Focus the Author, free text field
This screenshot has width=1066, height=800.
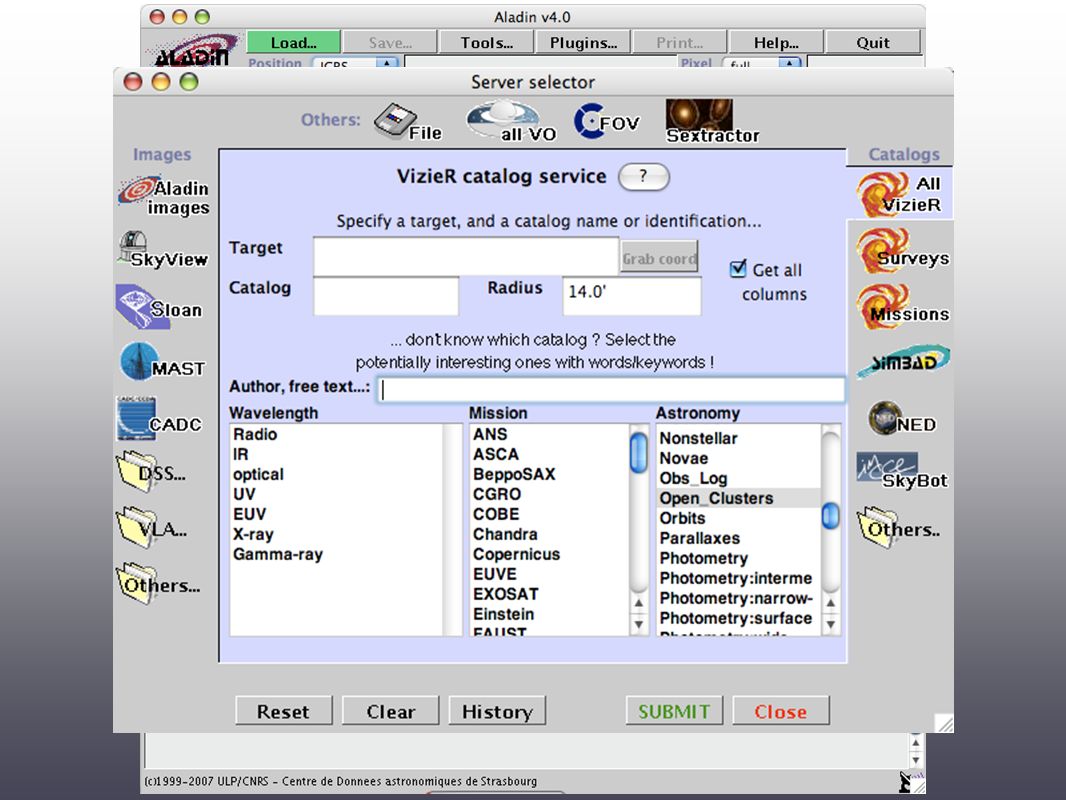point(611,389)
